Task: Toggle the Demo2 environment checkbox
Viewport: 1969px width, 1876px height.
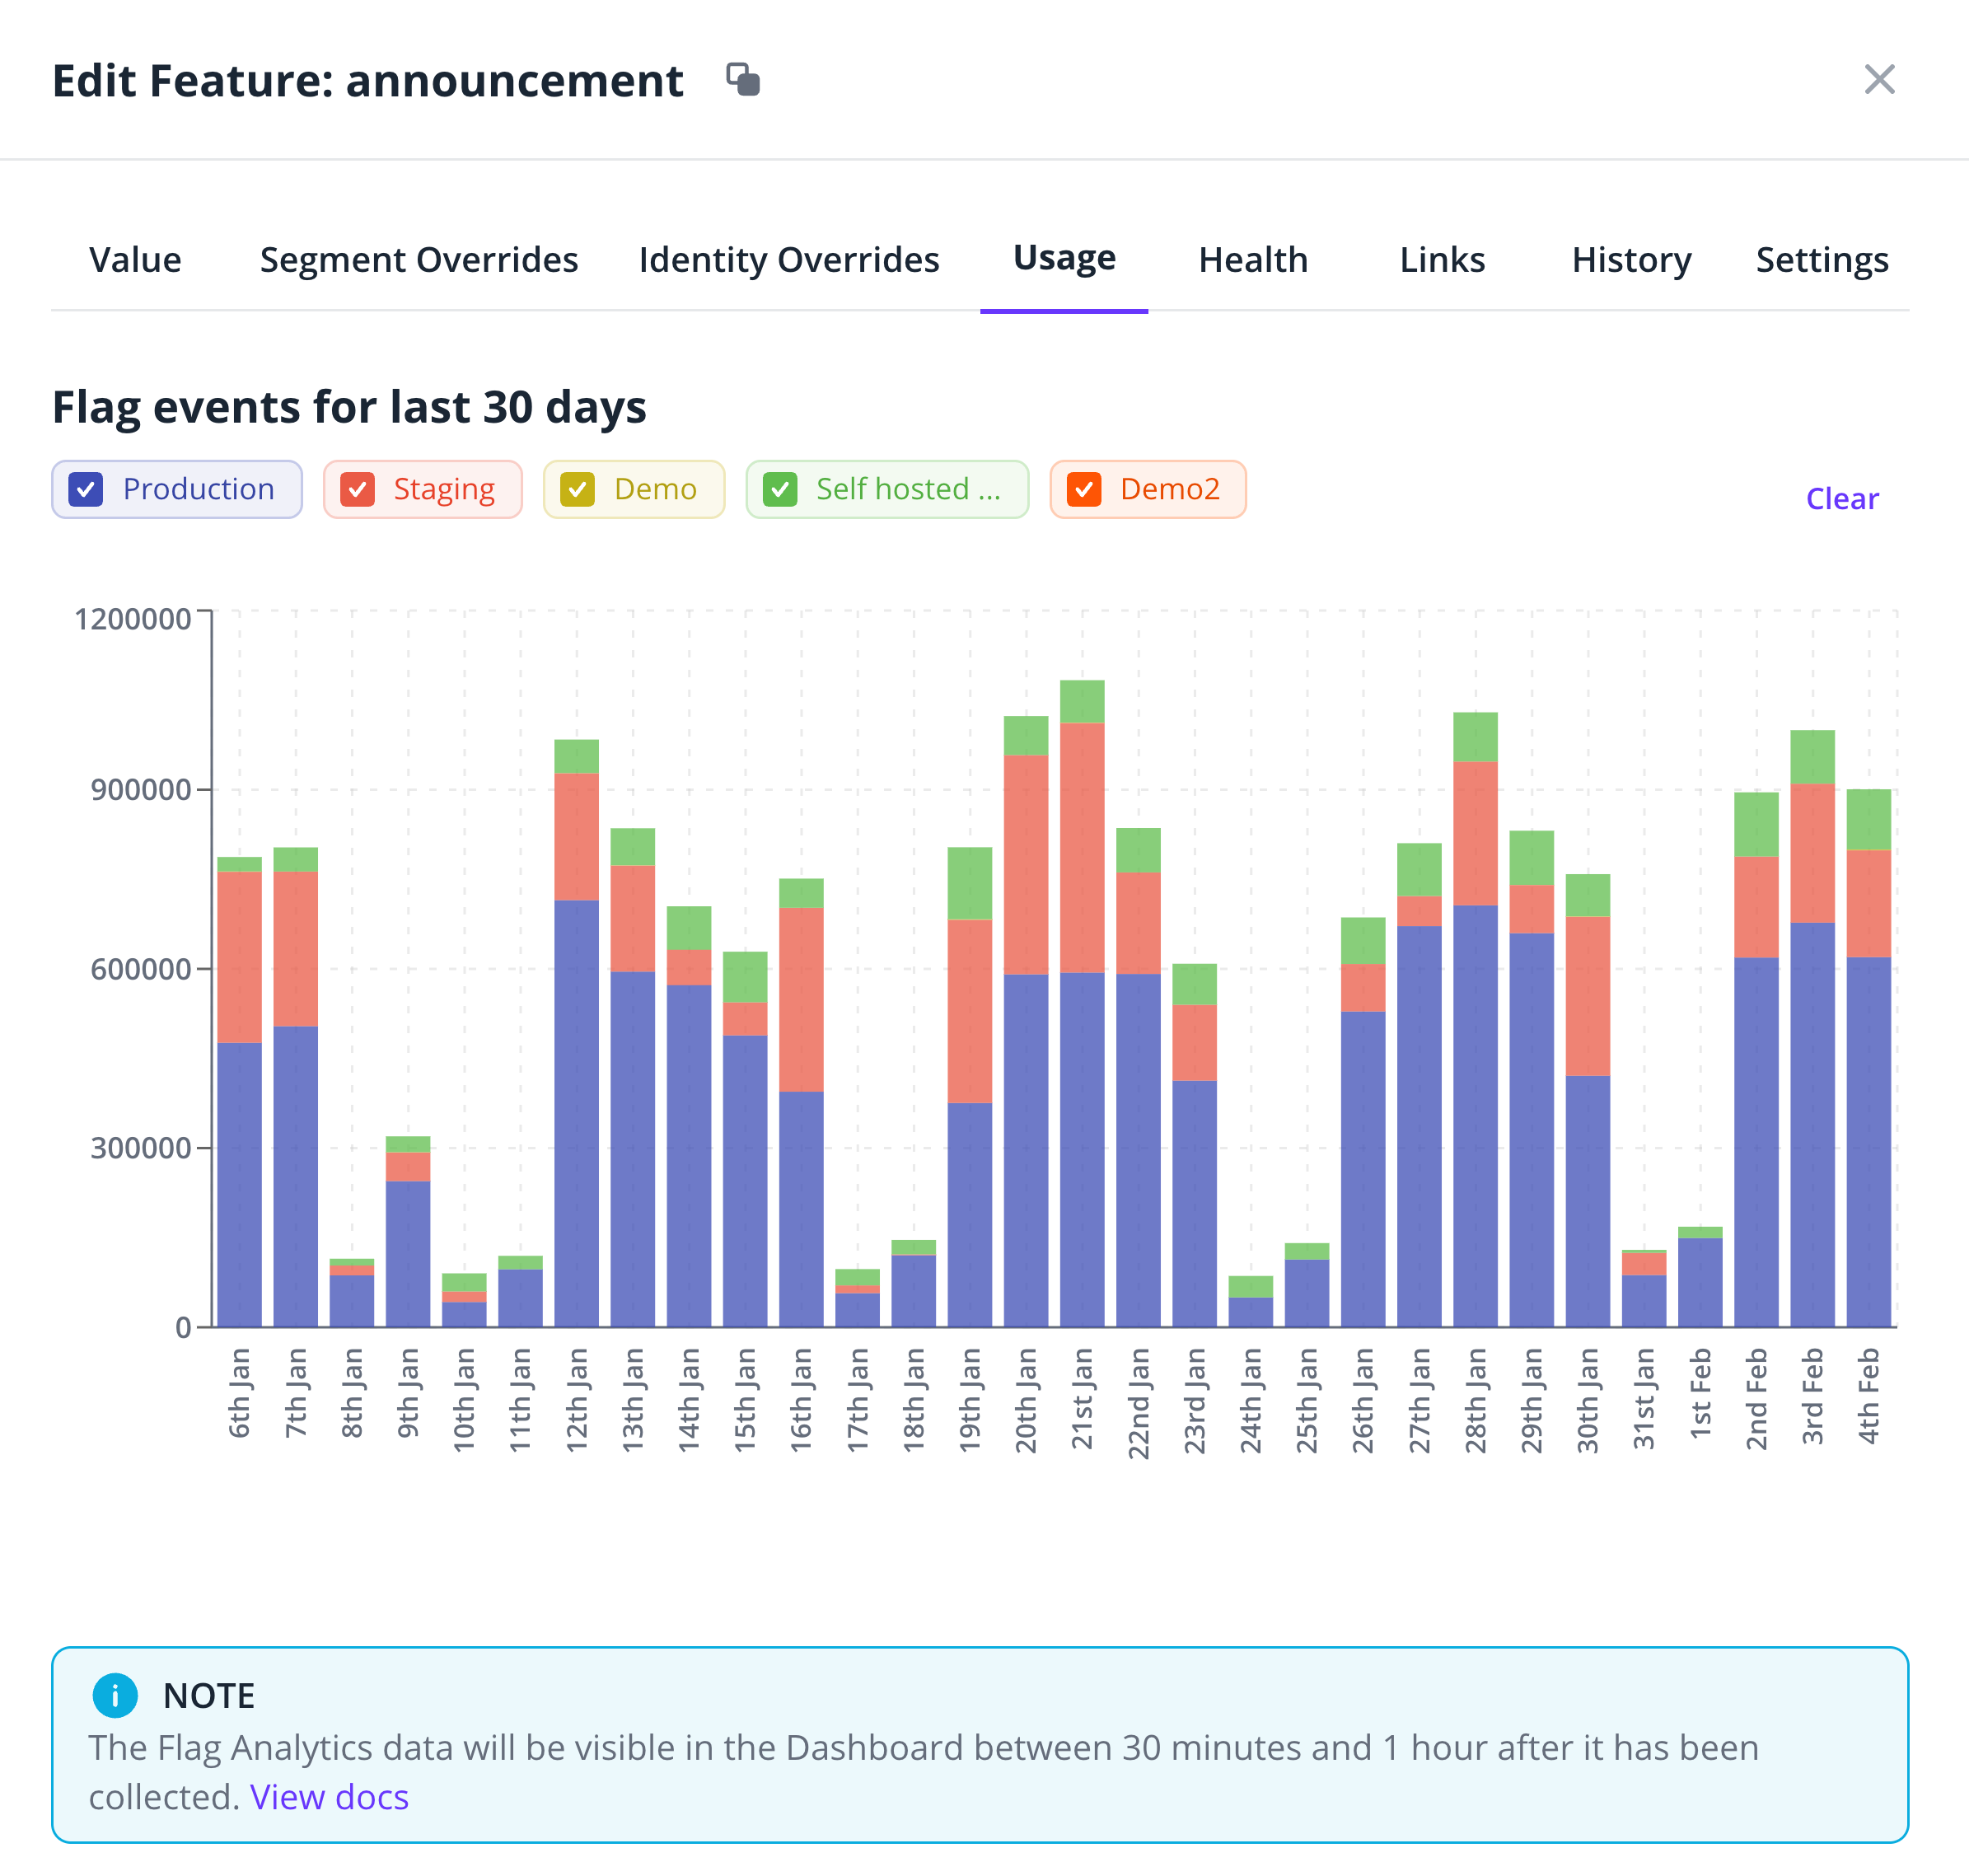Action: point(1084,489)
